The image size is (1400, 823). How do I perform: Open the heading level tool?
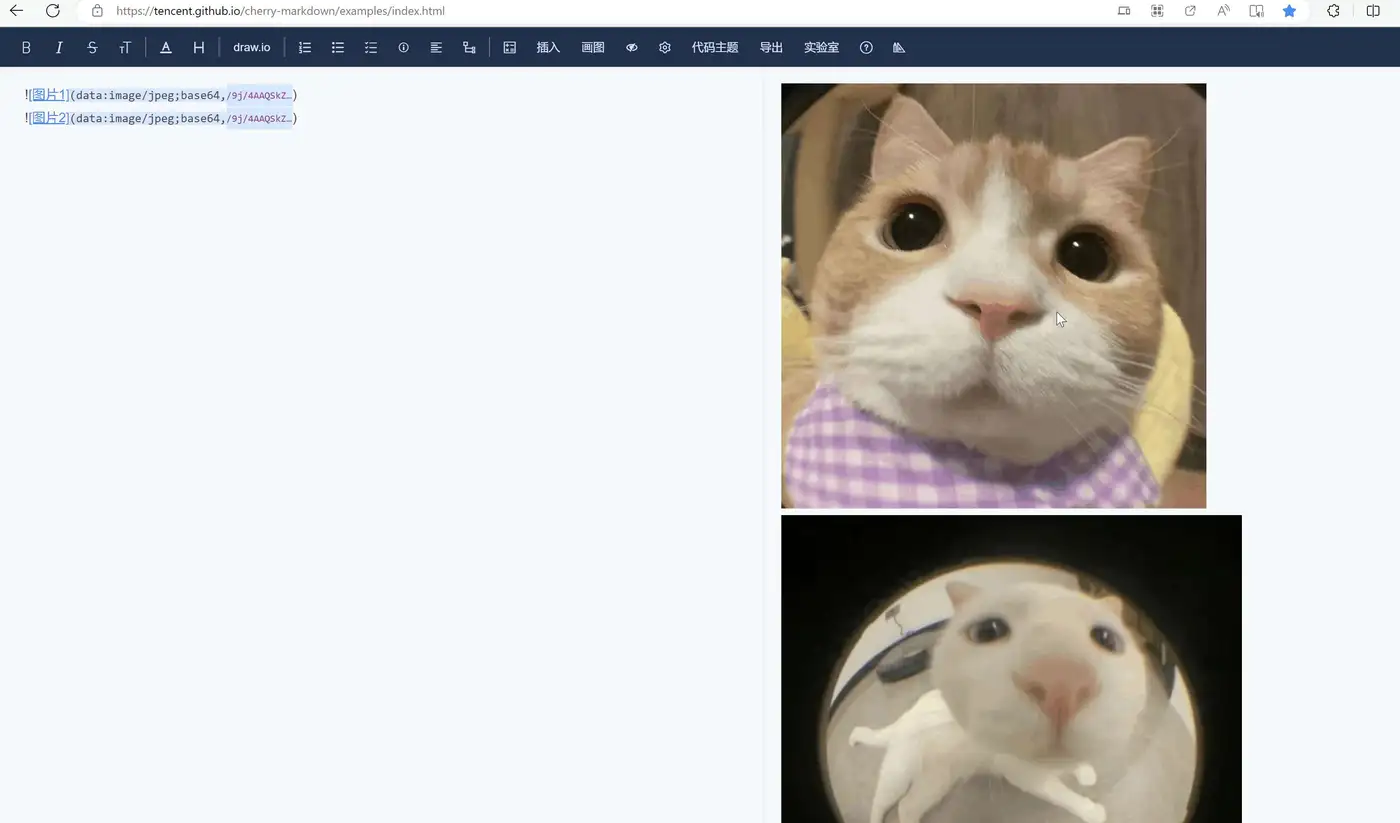199,48
